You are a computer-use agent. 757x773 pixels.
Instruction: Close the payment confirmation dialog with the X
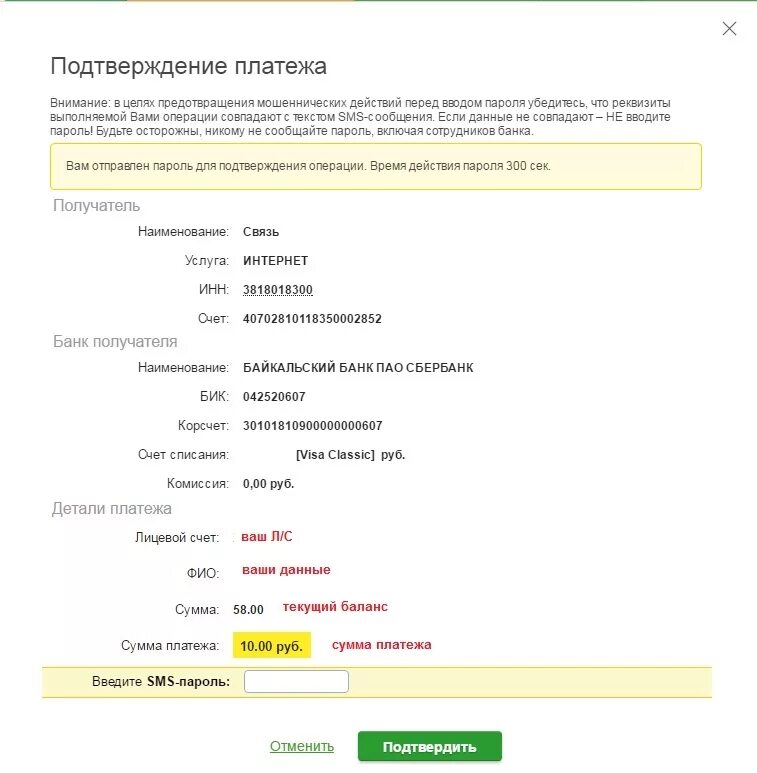(729, 29)
